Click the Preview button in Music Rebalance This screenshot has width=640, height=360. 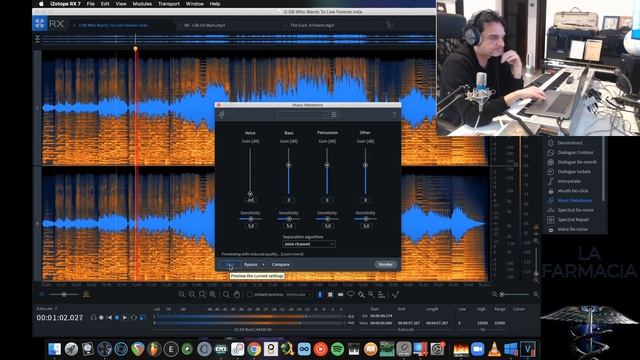230,264
